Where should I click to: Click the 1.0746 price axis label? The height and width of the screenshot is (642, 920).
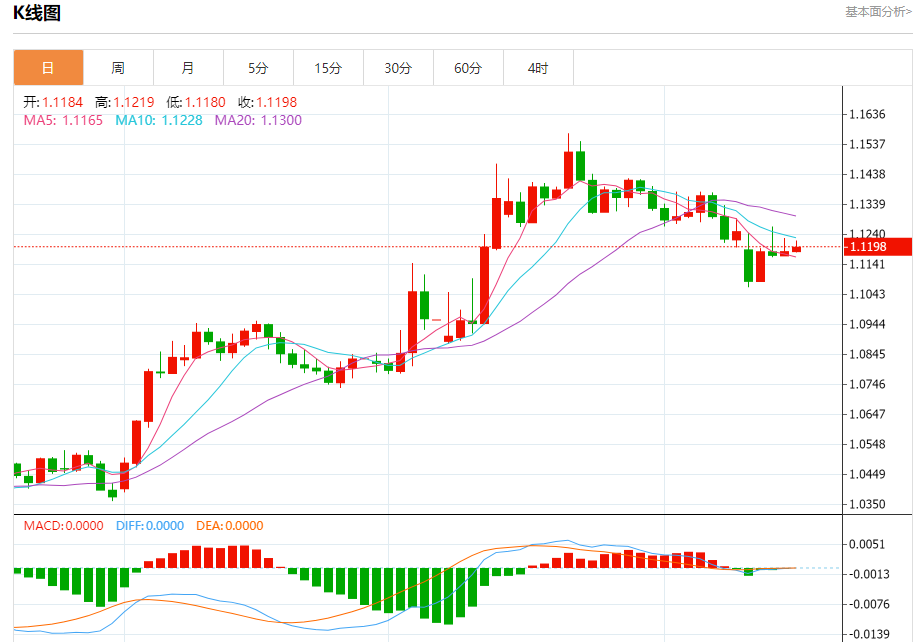point(867,384)
